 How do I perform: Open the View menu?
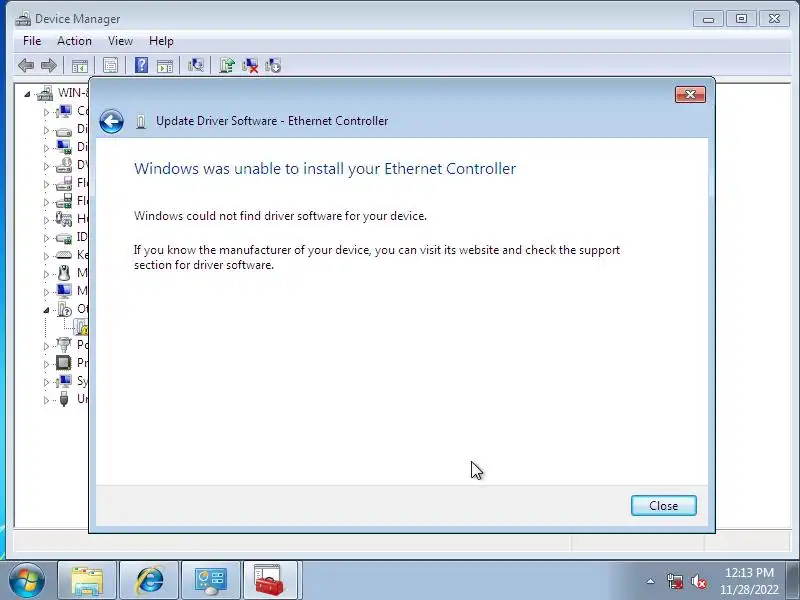[x=120, y=41]
